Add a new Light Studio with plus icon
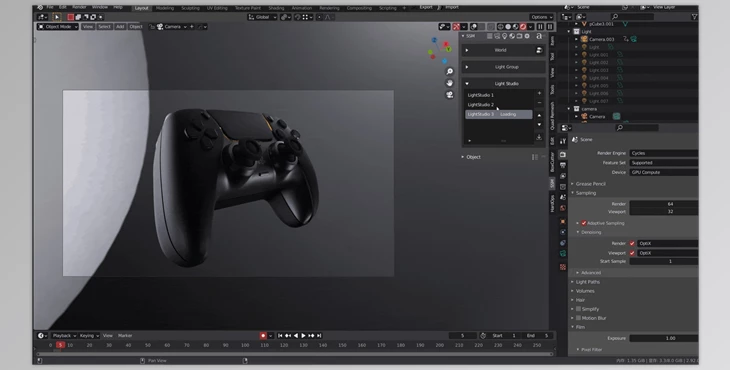 tap(539, 93)
